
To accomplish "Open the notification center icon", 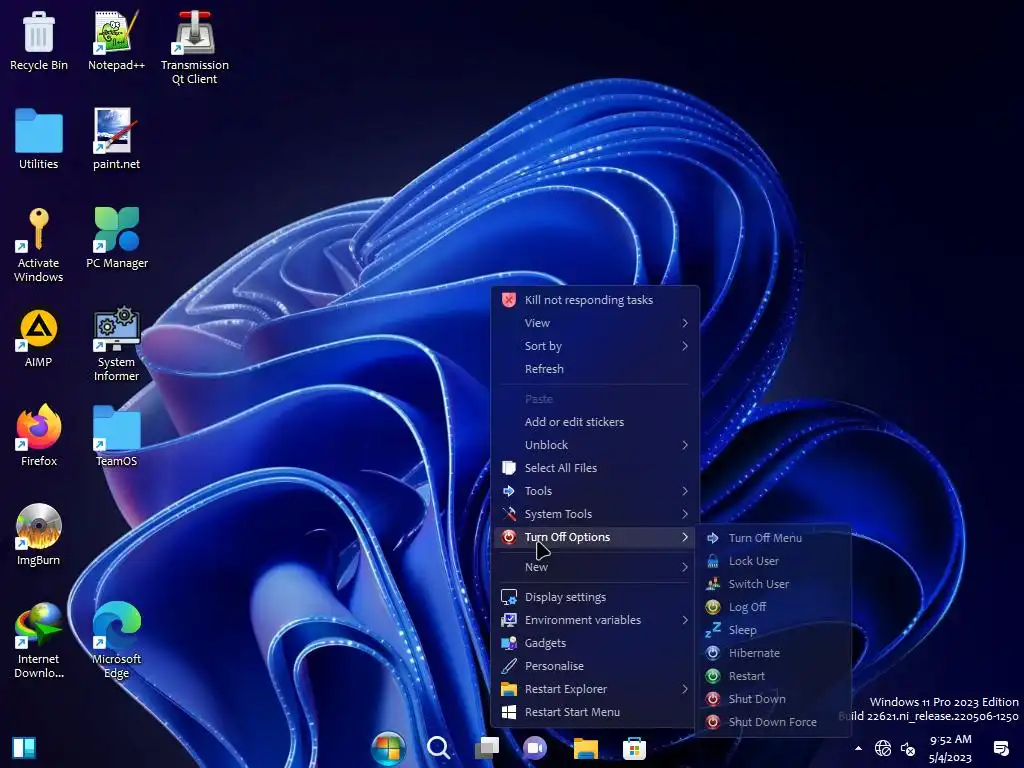I will pos(1000,748).
